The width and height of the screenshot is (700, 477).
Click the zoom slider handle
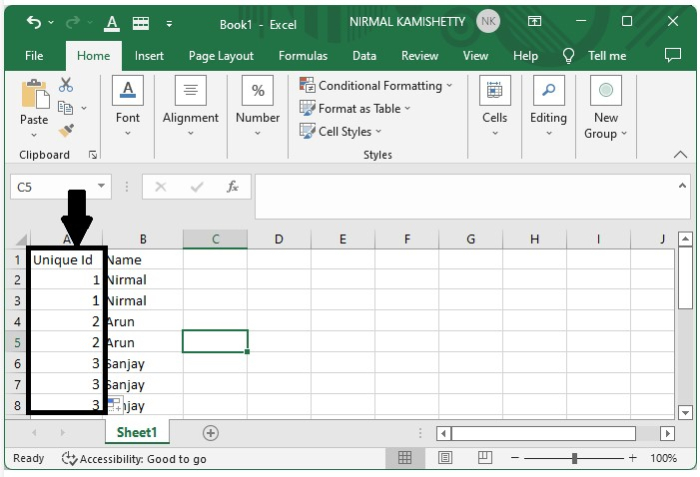click(574, 458)
